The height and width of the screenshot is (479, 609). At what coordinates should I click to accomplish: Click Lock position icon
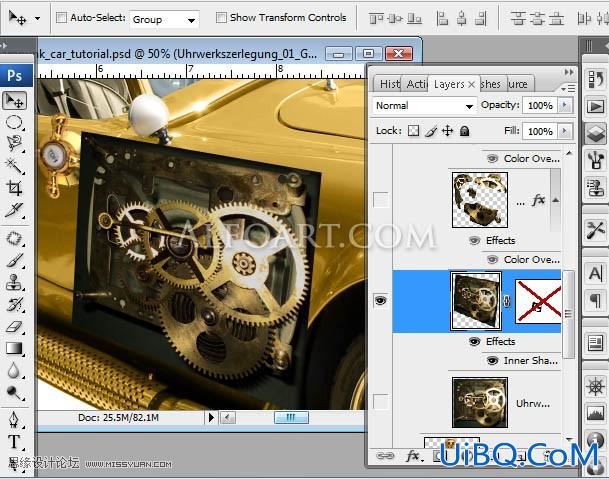(447, 131)
